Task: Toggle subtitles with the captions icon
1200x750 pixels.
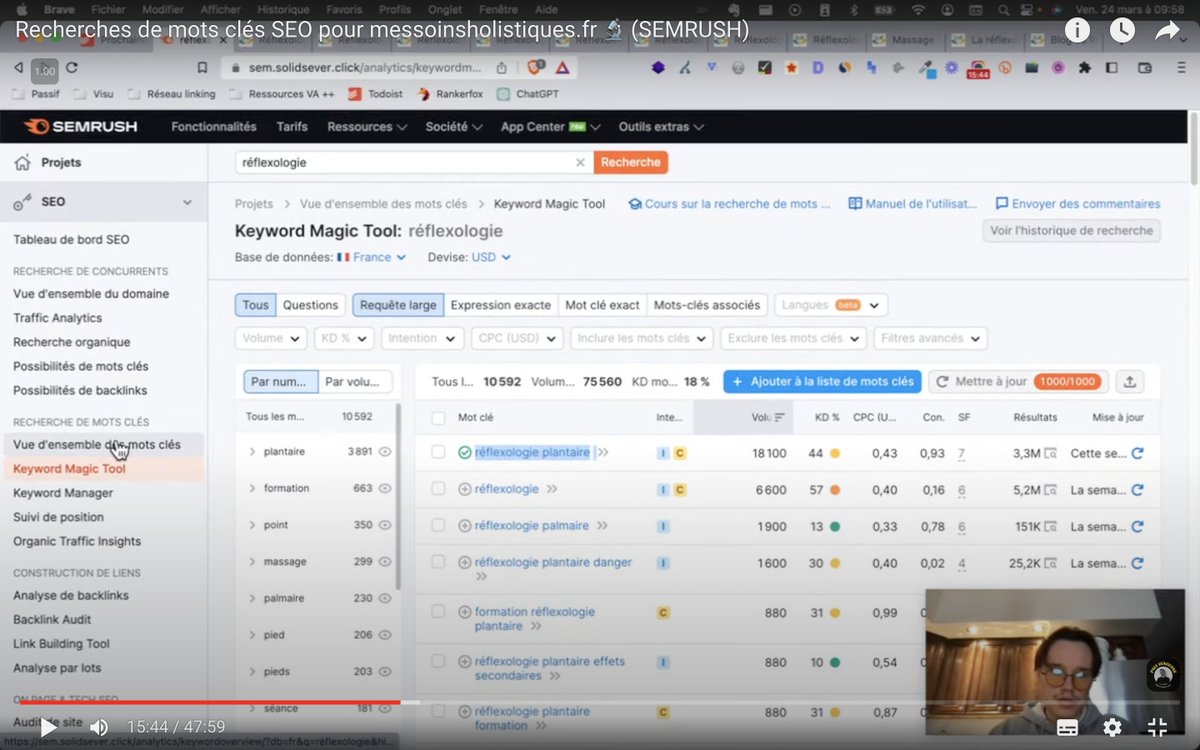Action: [1067, 727]
